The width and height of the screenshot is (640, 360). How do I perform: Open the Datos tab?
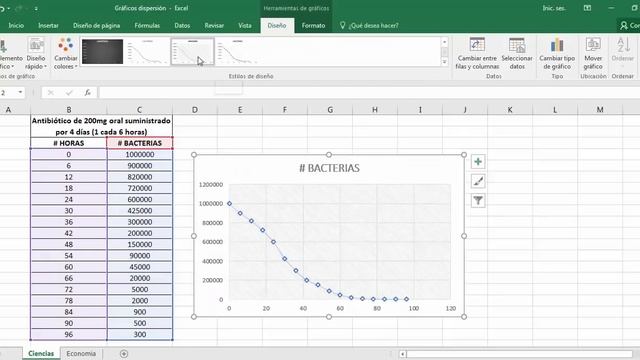point(182,25)
